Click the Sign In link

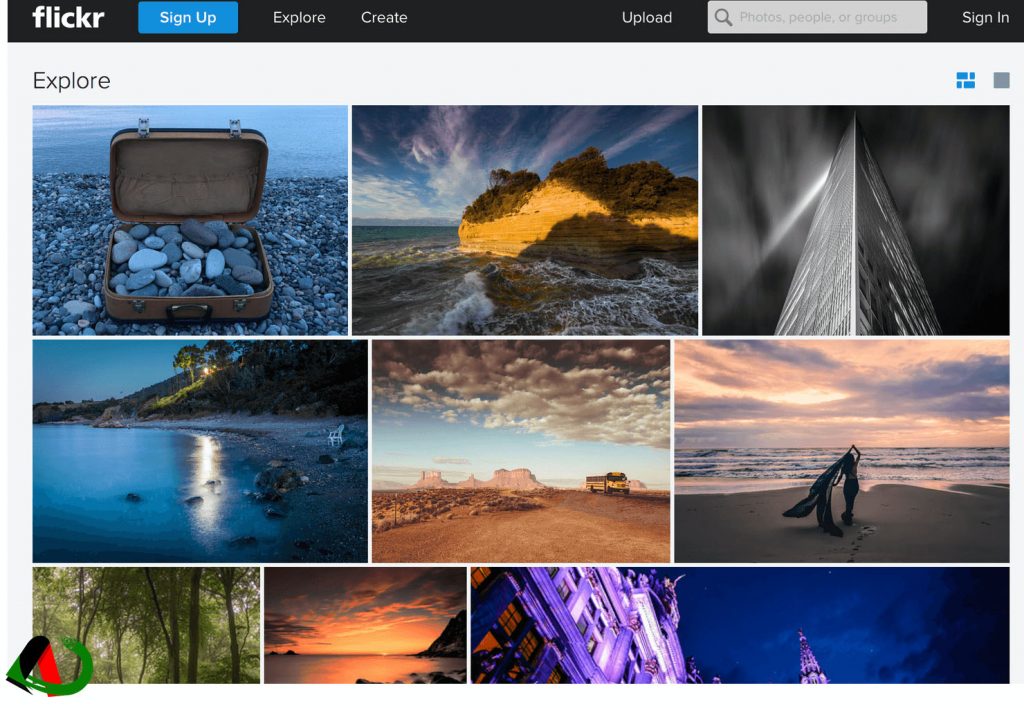click(x=985, y=18)
